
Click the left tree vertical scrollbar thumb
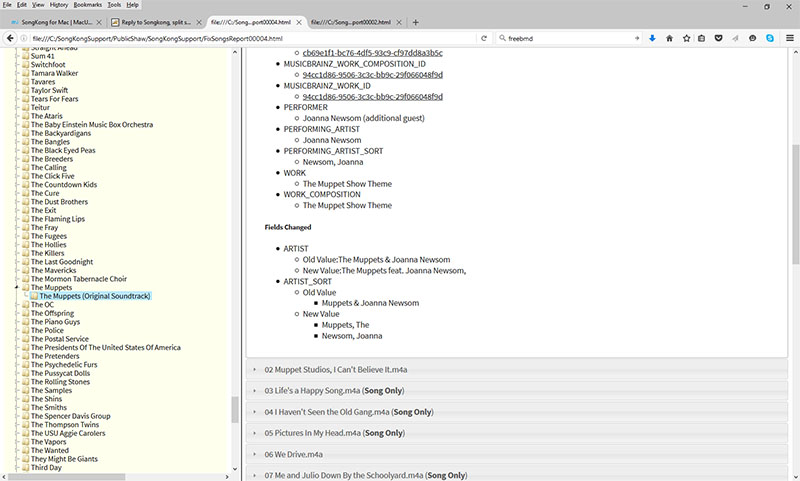(235, 410)
